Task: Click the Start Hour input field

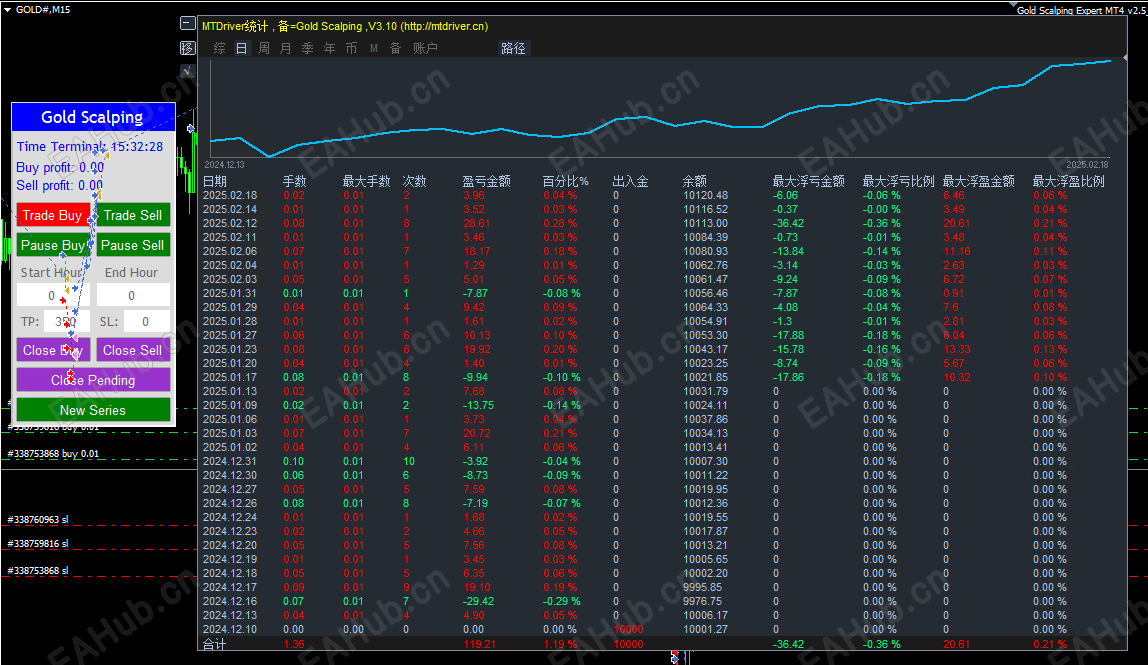Action: [x=53, y=295]
